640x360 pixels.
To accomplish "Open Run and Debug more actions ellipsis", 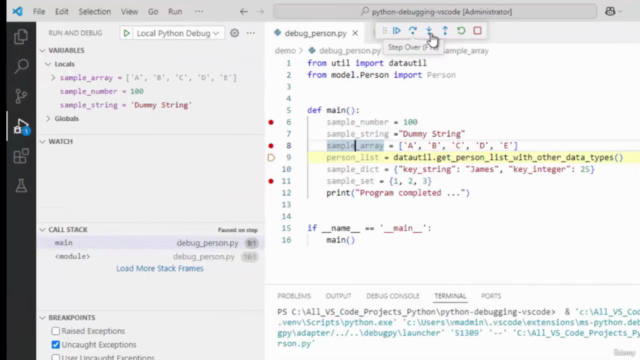I will tap(251, 33).
